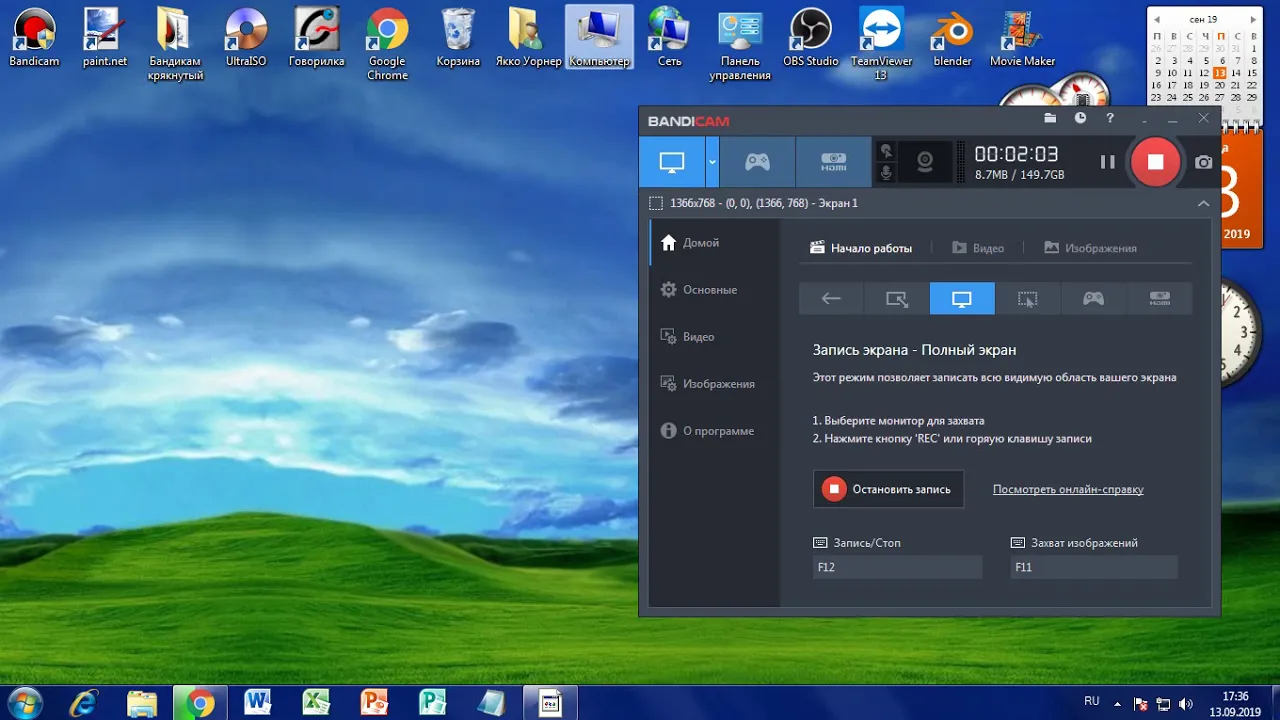
Task: Stop recording with the red round button
Action: coord(1155,162)
